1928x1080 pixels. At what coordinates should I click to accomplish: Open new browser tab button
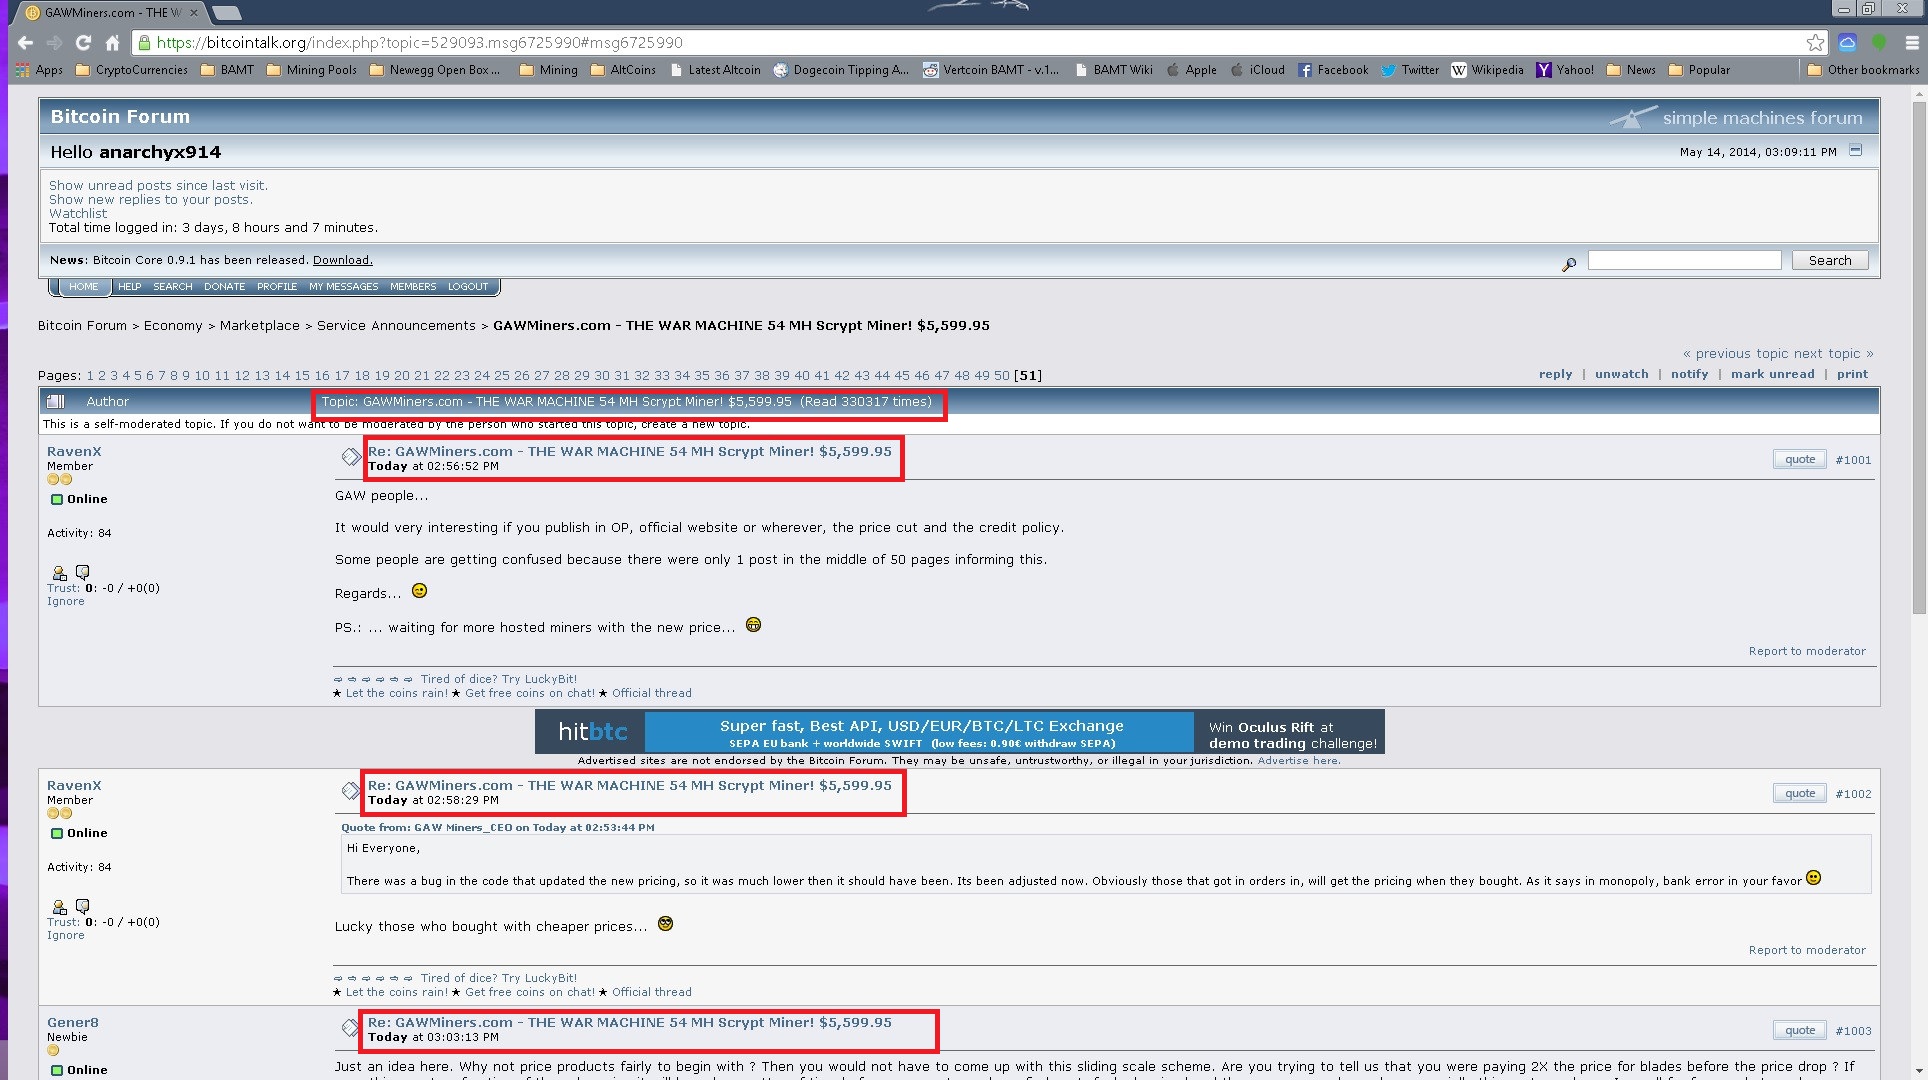coord(227,13)
